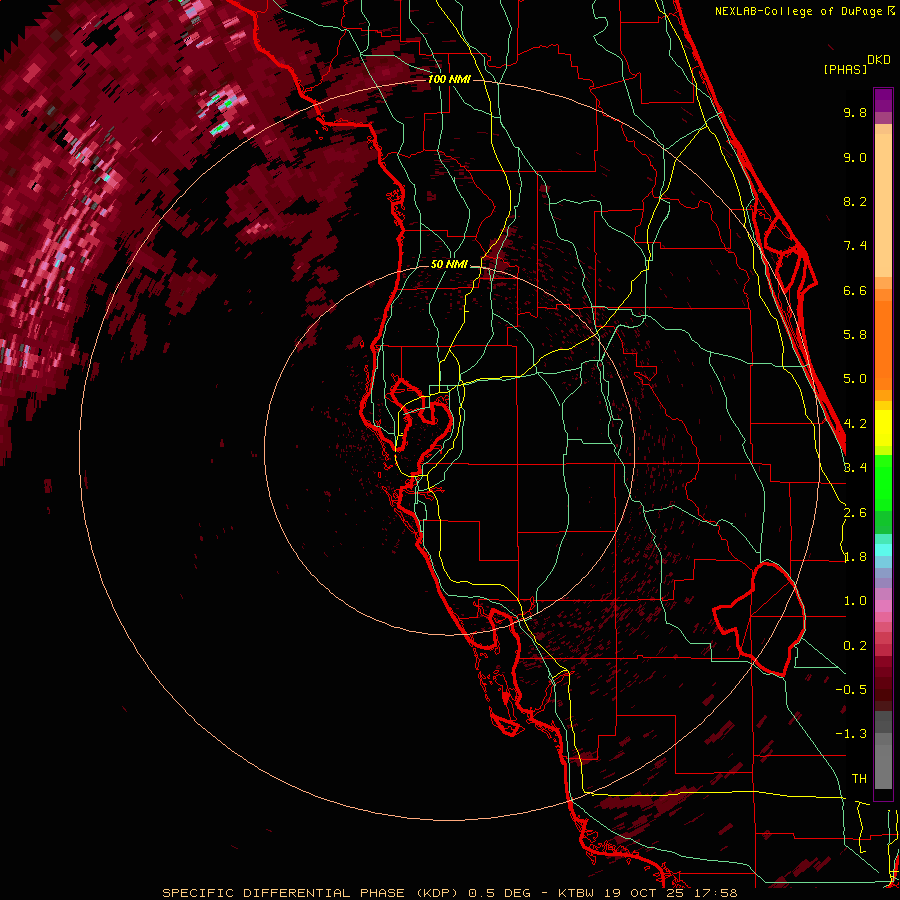Click the 100 NMI range ring label

point(449,79)
